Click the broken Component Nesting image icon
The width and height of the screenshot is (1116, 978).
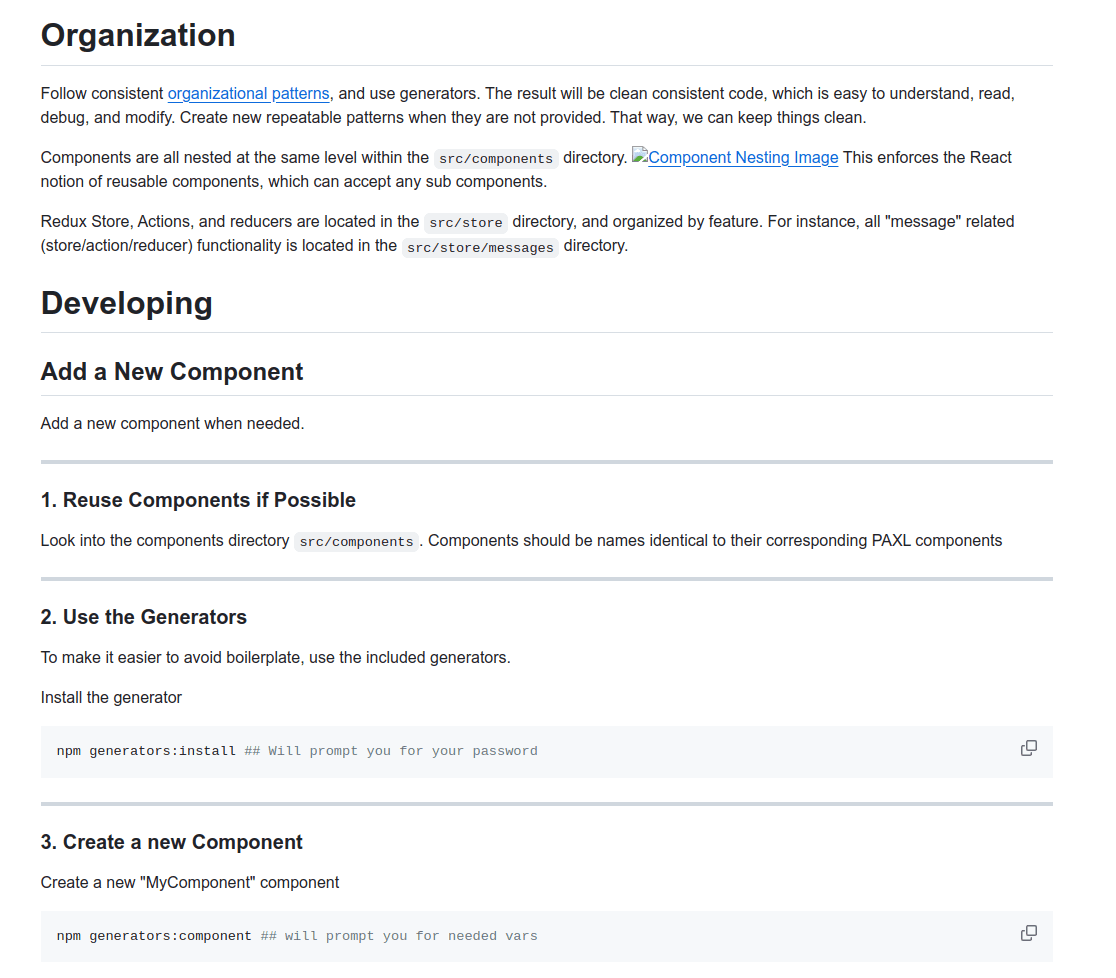point(640,157)
